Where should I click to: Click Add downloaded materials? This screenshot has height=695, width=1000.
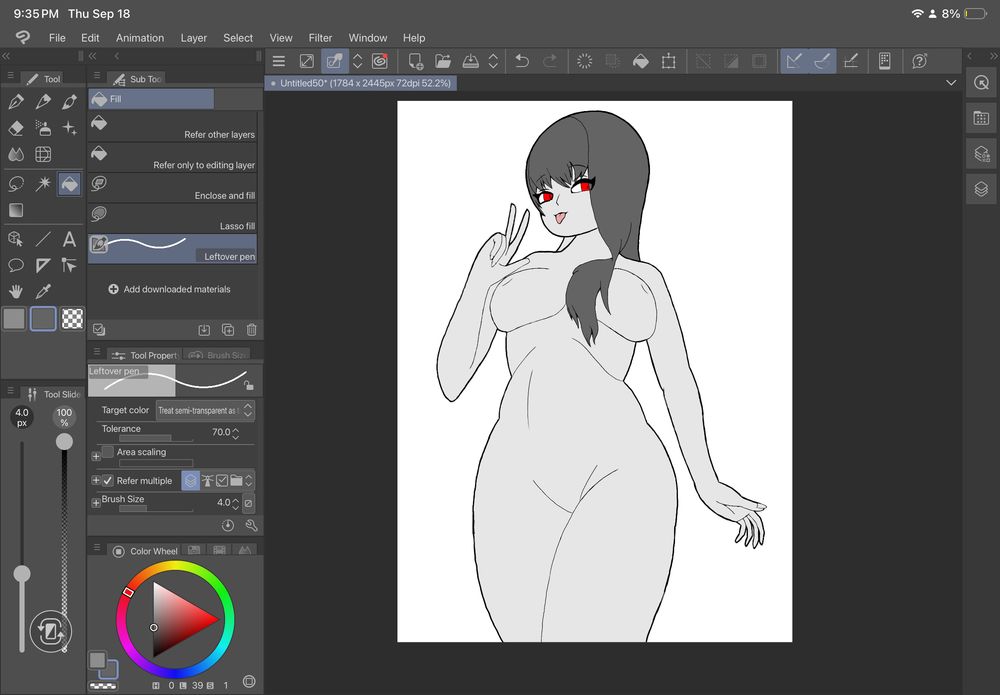[170, 289]
